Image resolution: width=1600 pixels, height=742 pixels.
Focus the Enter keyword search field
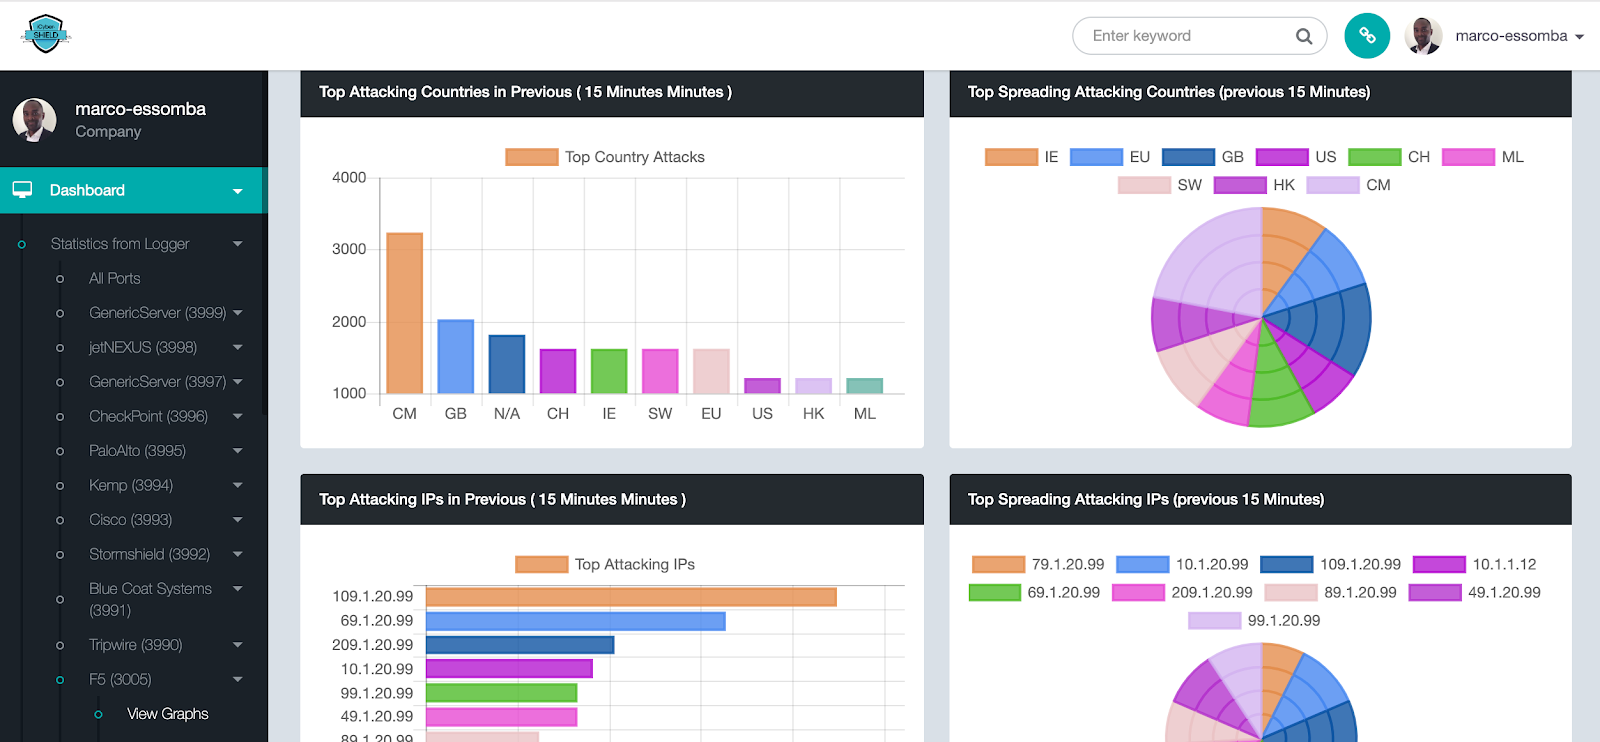(1199, 36)
